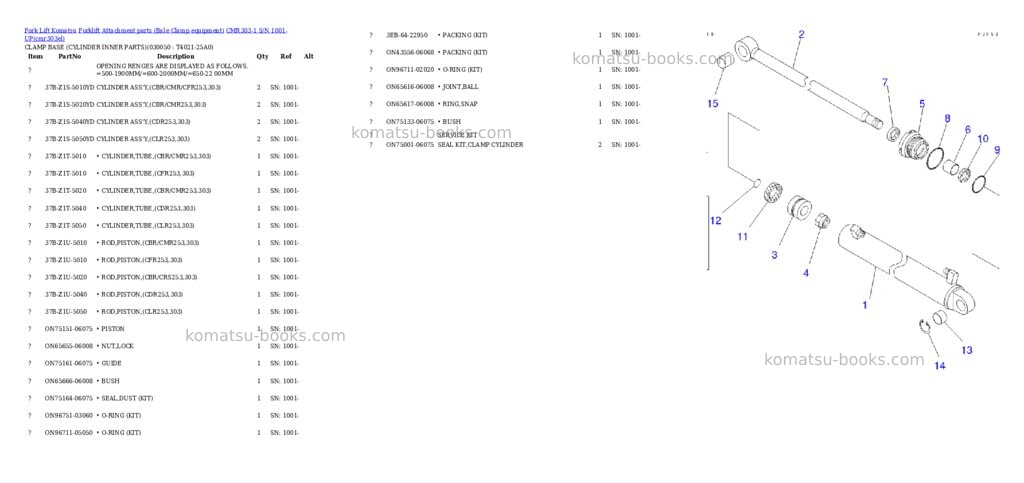Click callout number 11 in the diagram
The image size is (1024, 483).
pos(743,237)
